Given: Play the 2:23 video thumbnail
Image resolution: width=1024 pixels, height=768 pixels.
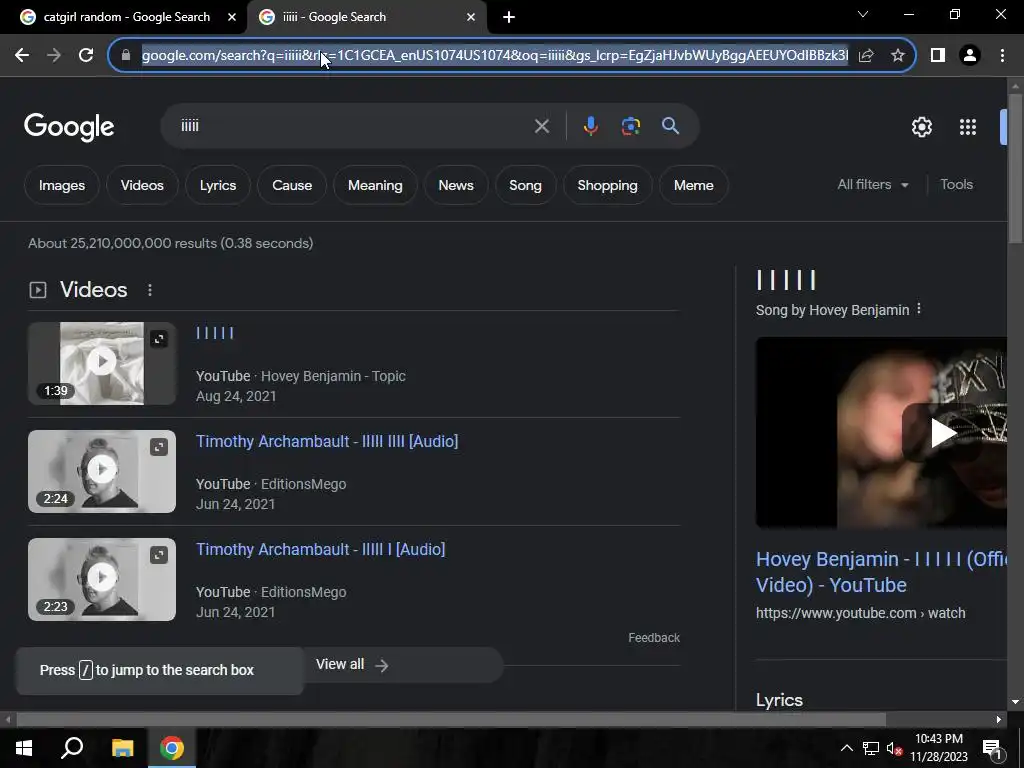Looking at the screenshot, I should 102,579.
